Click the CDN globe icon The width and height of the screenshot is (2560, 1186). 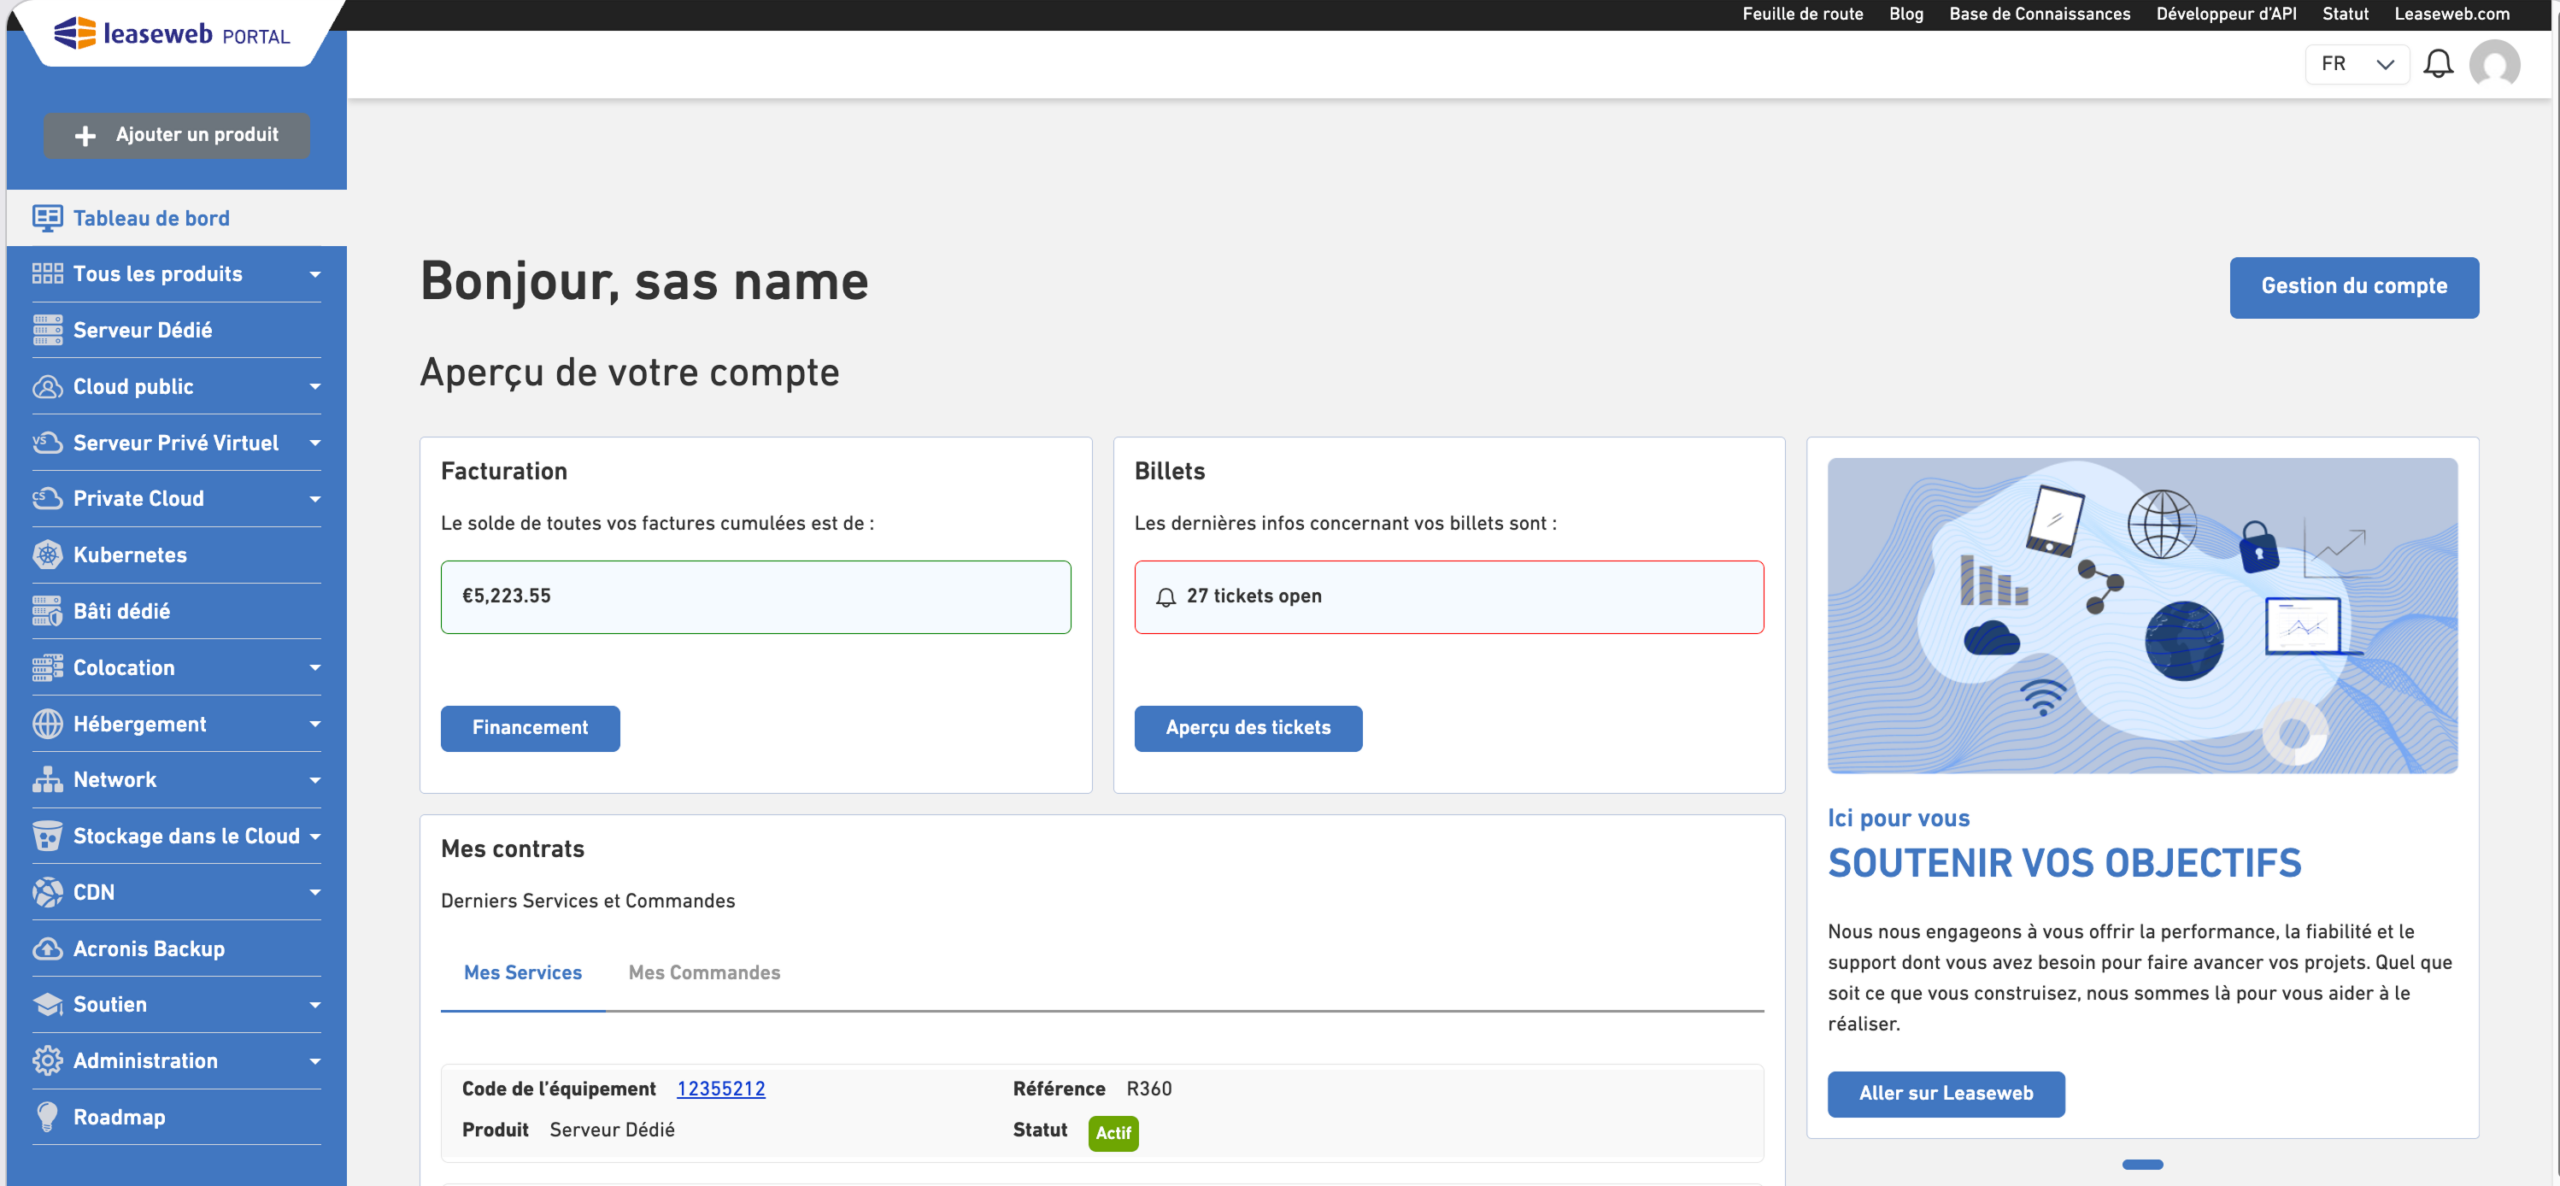click(47, 892)
